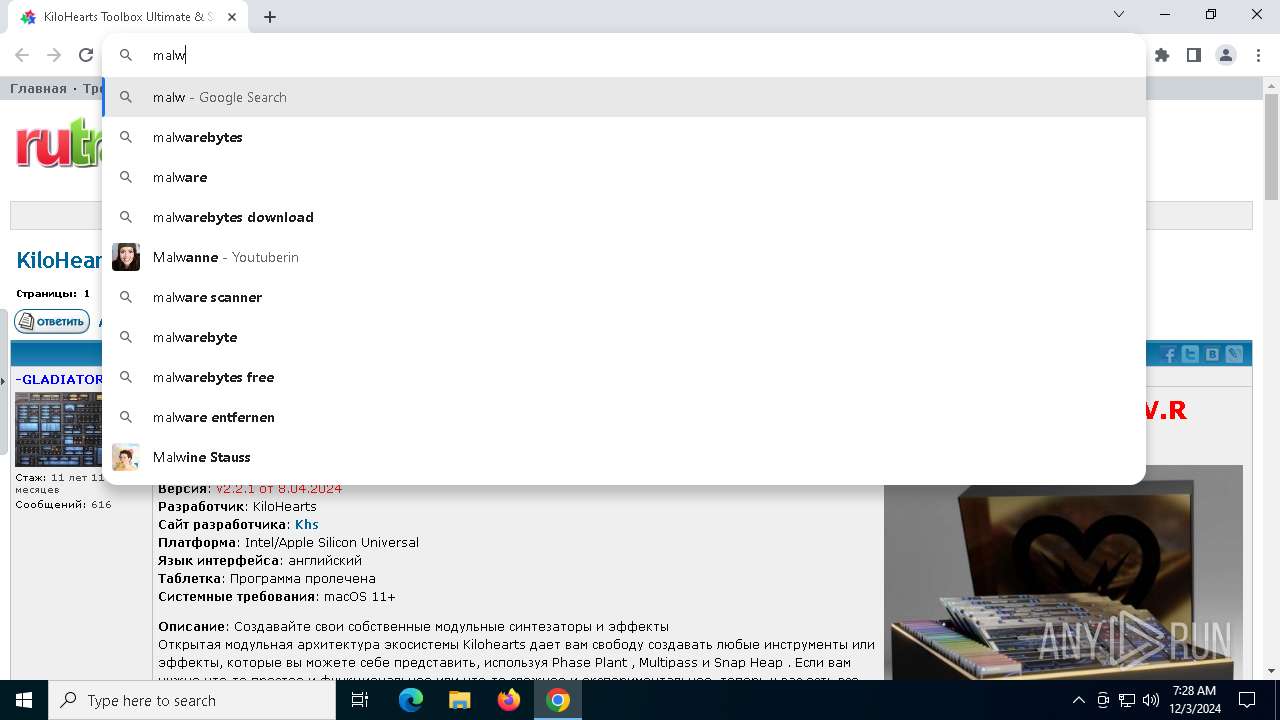The height and width of the screenshot is (720, 1280).
Task: Open the -GLADIATOR- user profile link
Action: 59,379
